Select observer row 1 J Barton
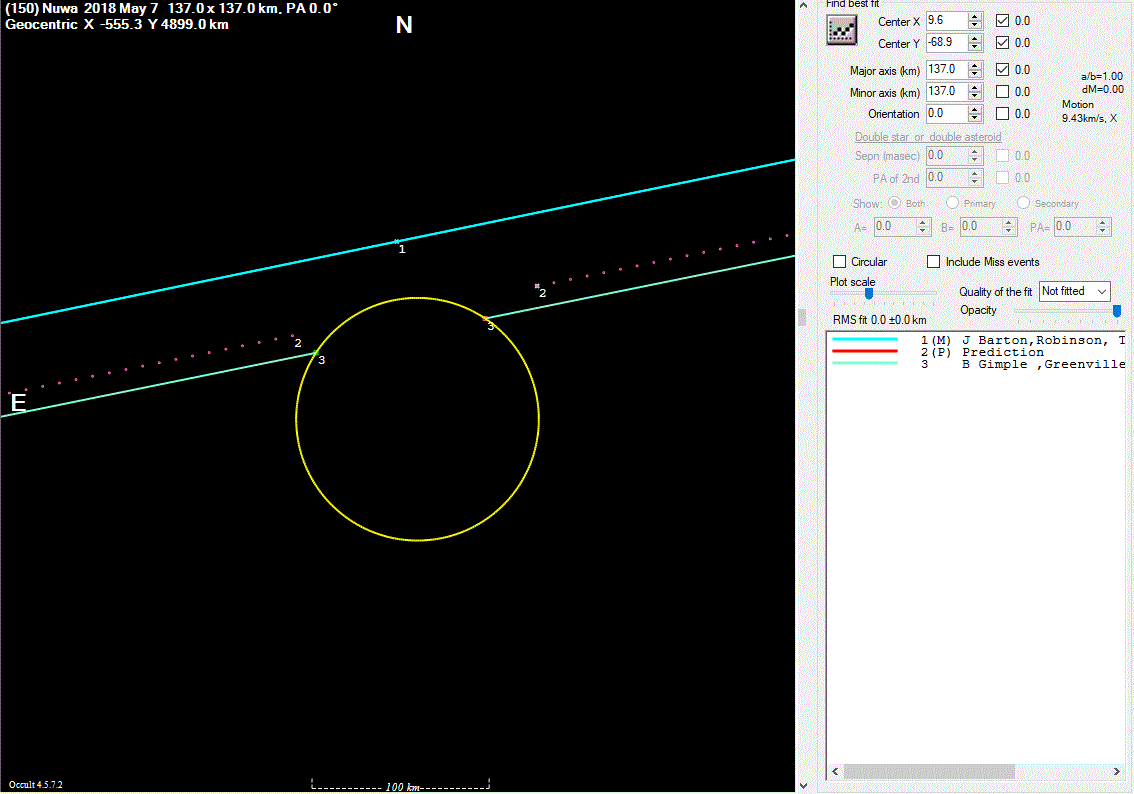The width and height of the screenshot is (1134, 794). pyautogui.click(x=976, y=340)
